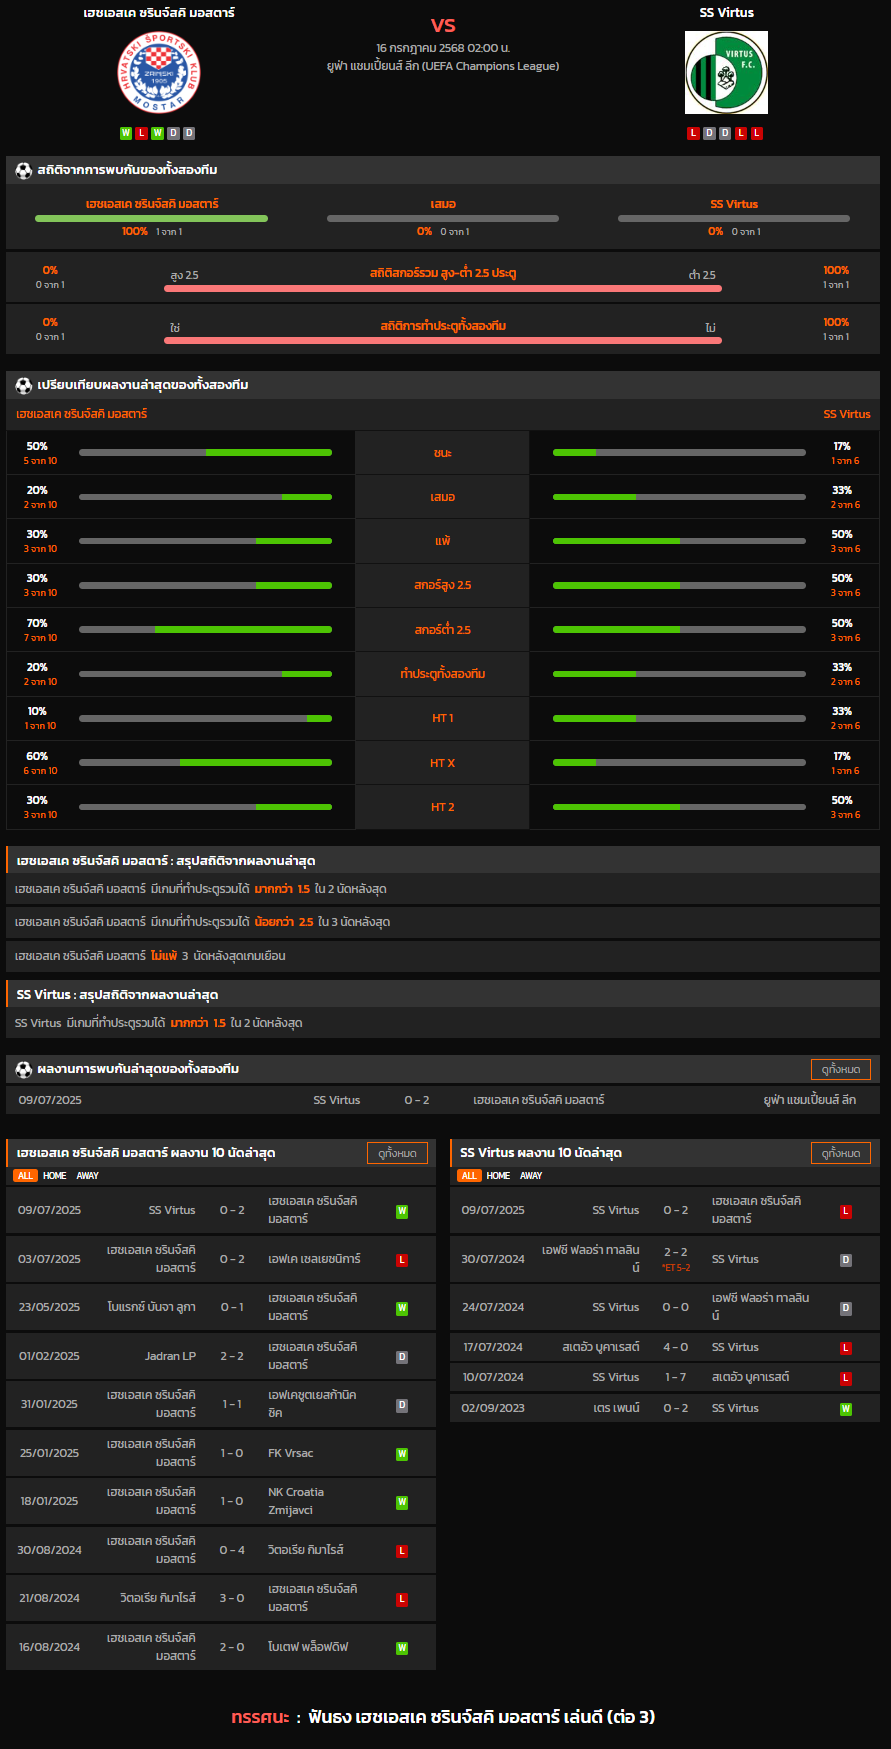This screenshot has height=1749, width=891.
Task: Click the 60% (6 จาก 10) value for Zrinjski HT X
Action: [40, 763]
